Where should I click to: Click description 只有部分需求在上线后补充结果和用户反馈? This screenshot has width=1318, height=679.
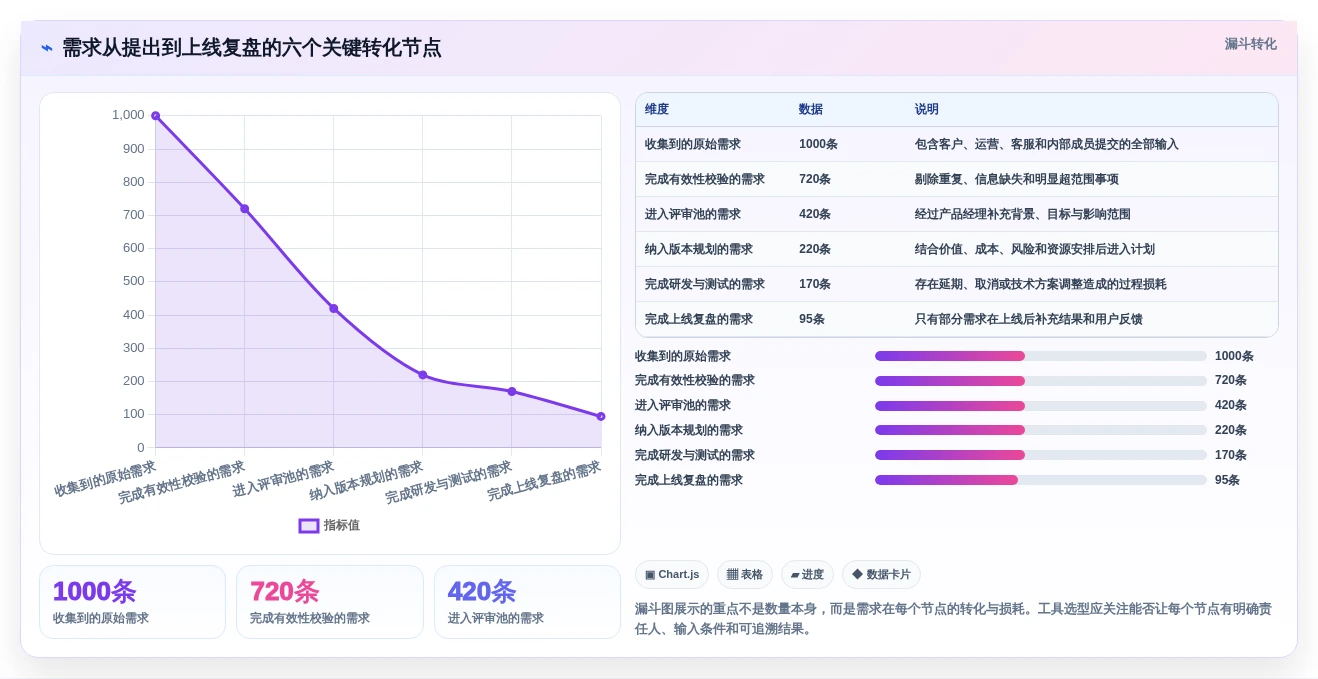pyautogui.click(x=1029, y=319)
